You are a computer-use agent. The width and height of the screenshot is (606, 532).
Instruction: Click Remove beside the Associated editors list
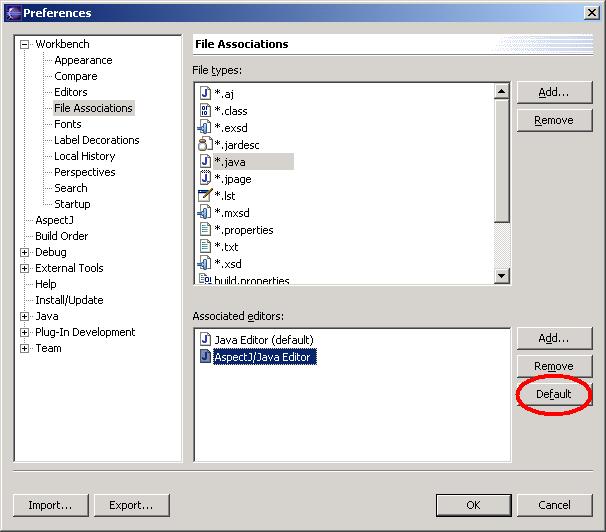[554, 366]
